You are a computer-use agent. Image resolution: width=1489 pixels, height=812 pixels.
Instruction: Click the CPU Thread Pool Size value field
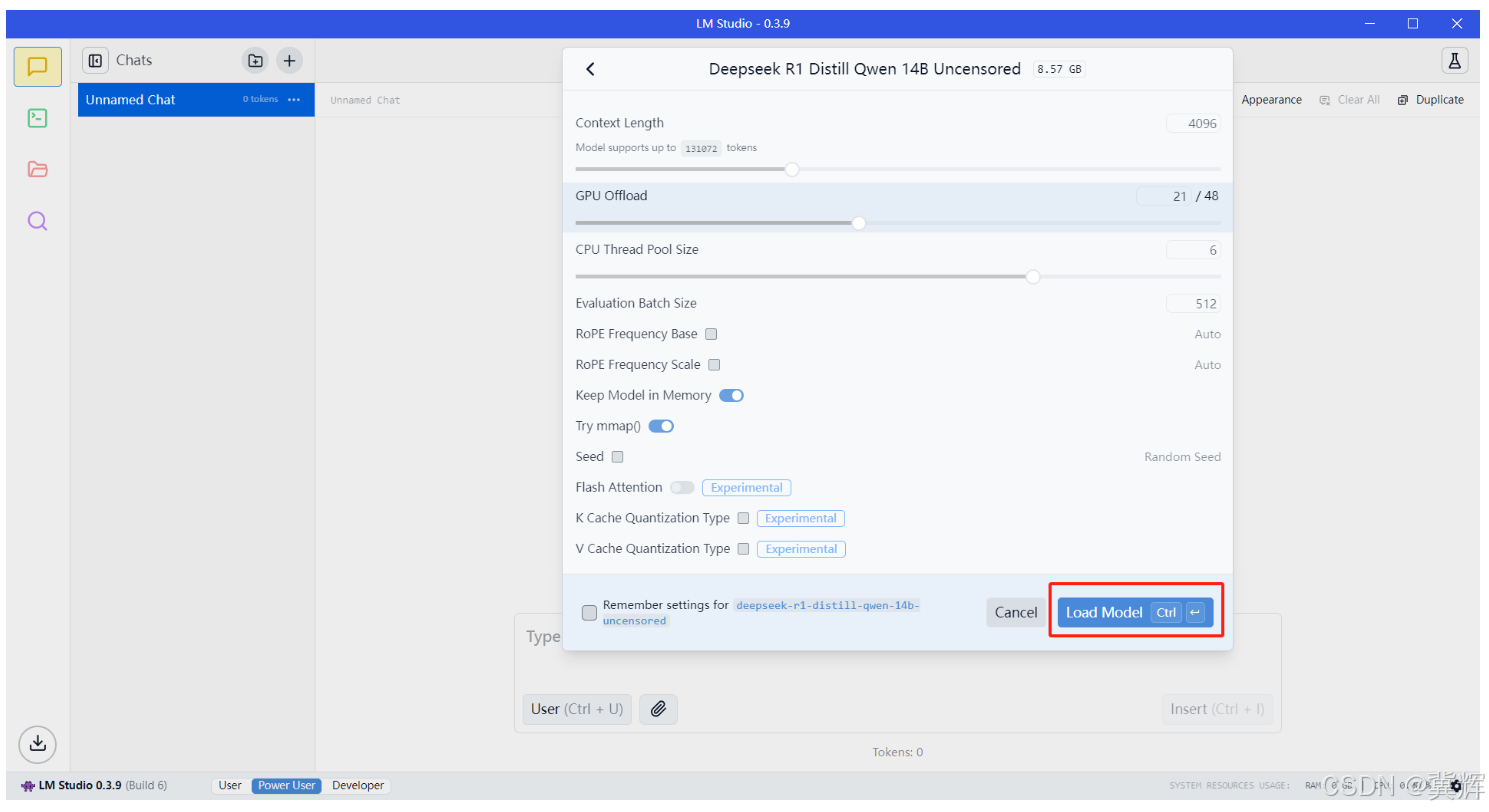(x=1193, y=251)
